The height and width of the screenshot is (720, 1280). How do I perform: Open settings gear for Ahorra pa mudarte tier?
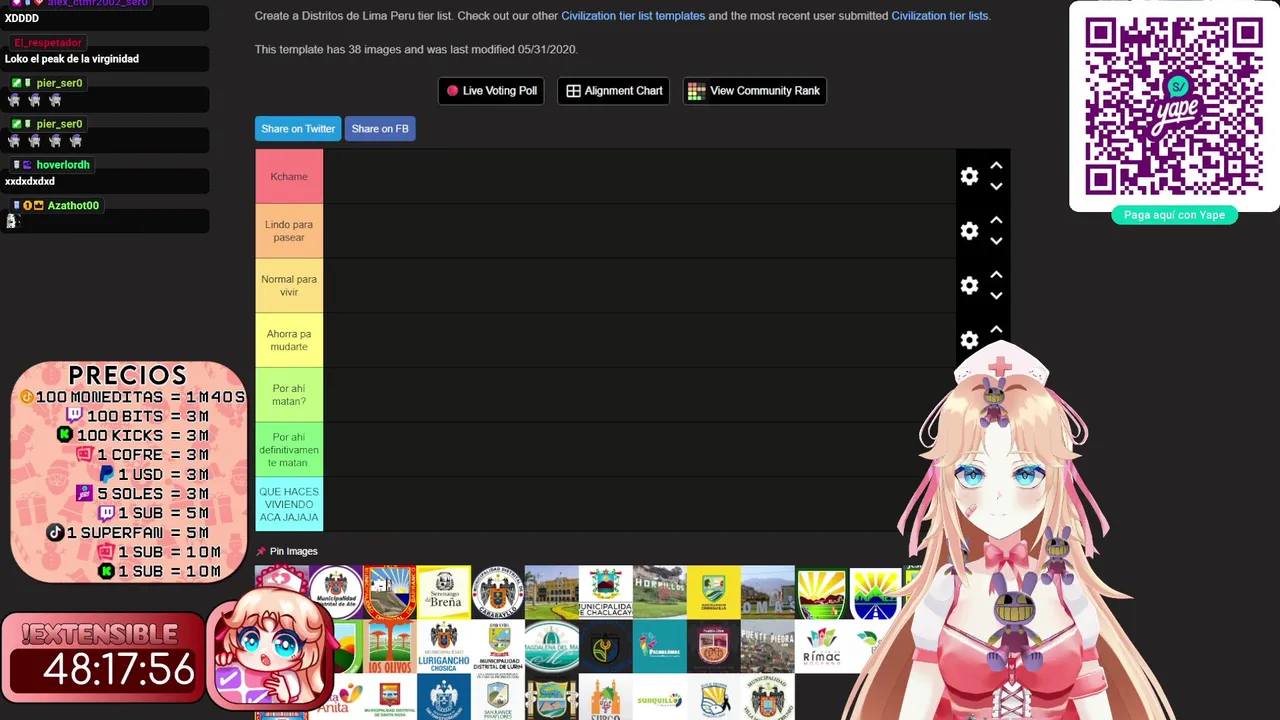969,340
